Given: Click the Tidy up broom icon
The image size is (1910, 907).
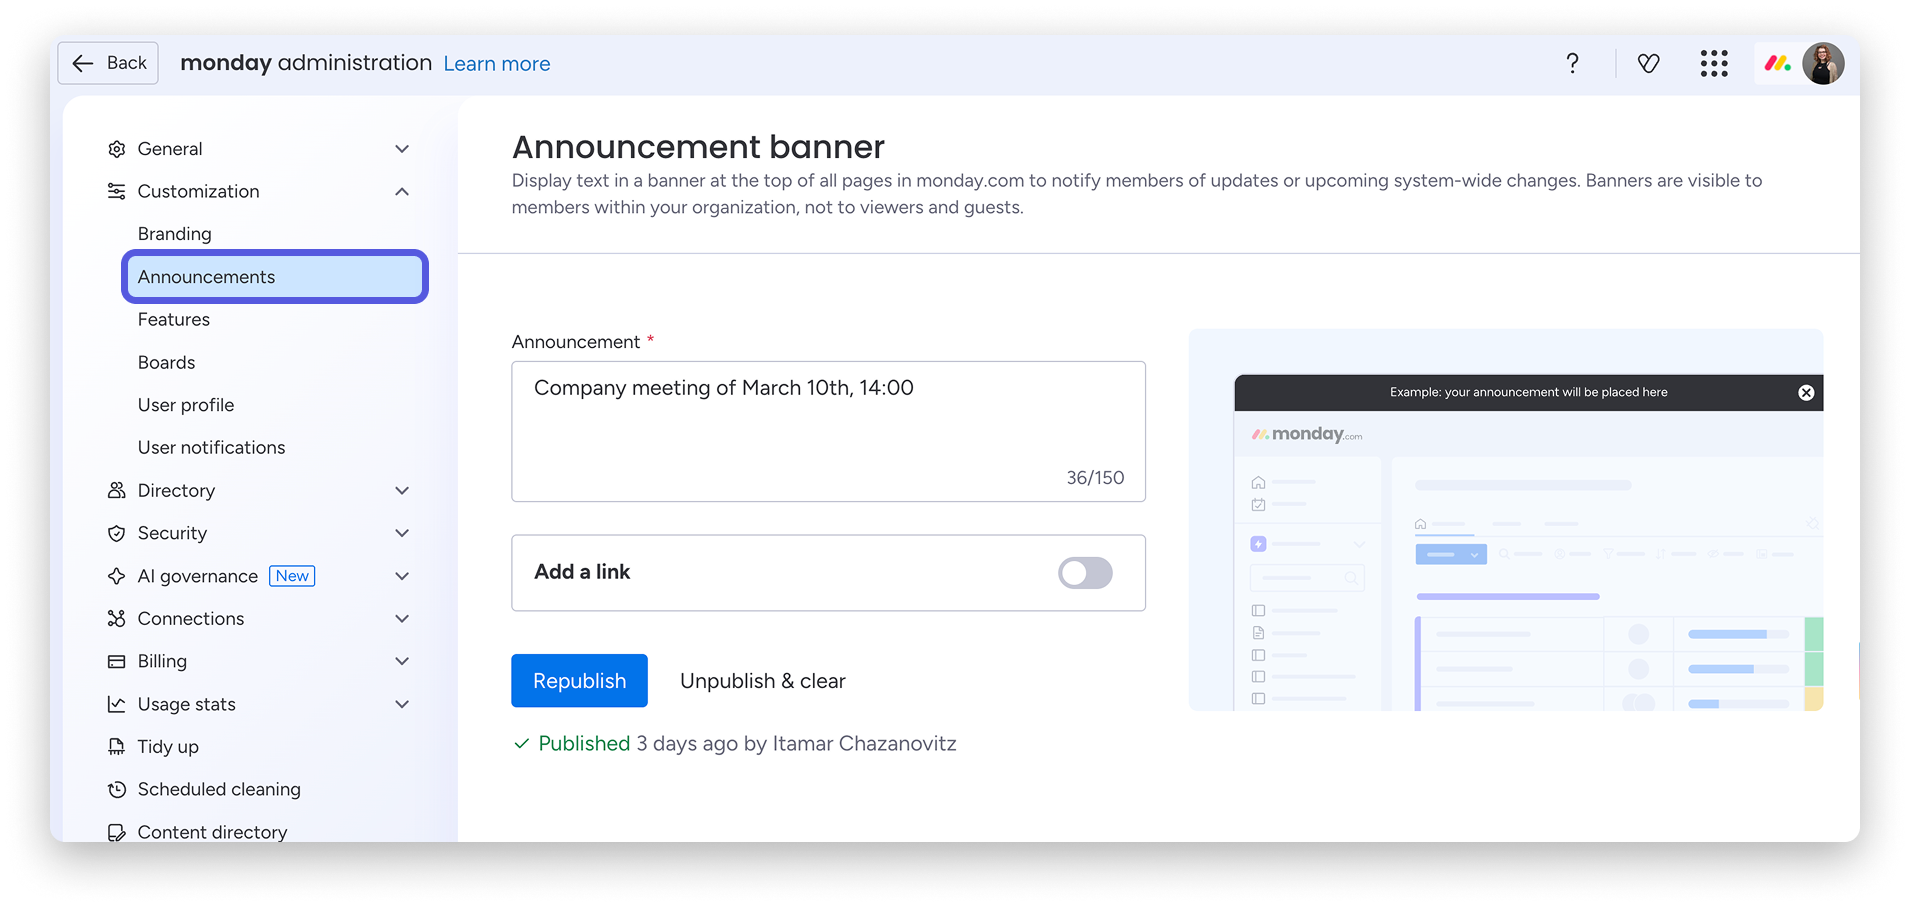Looking at the screenshot, I should tap(117, 747).
